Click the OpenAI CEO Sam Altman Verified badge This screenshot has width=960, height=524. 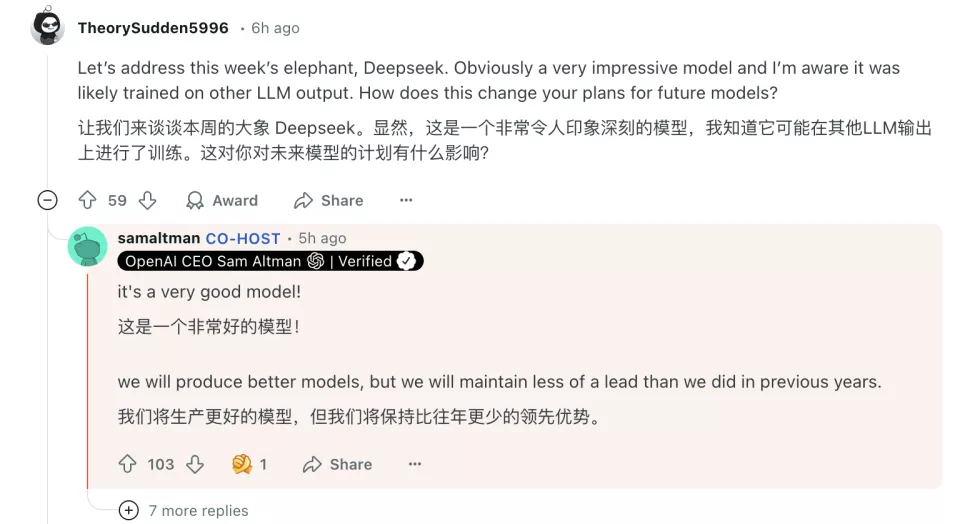click(270, 261)
